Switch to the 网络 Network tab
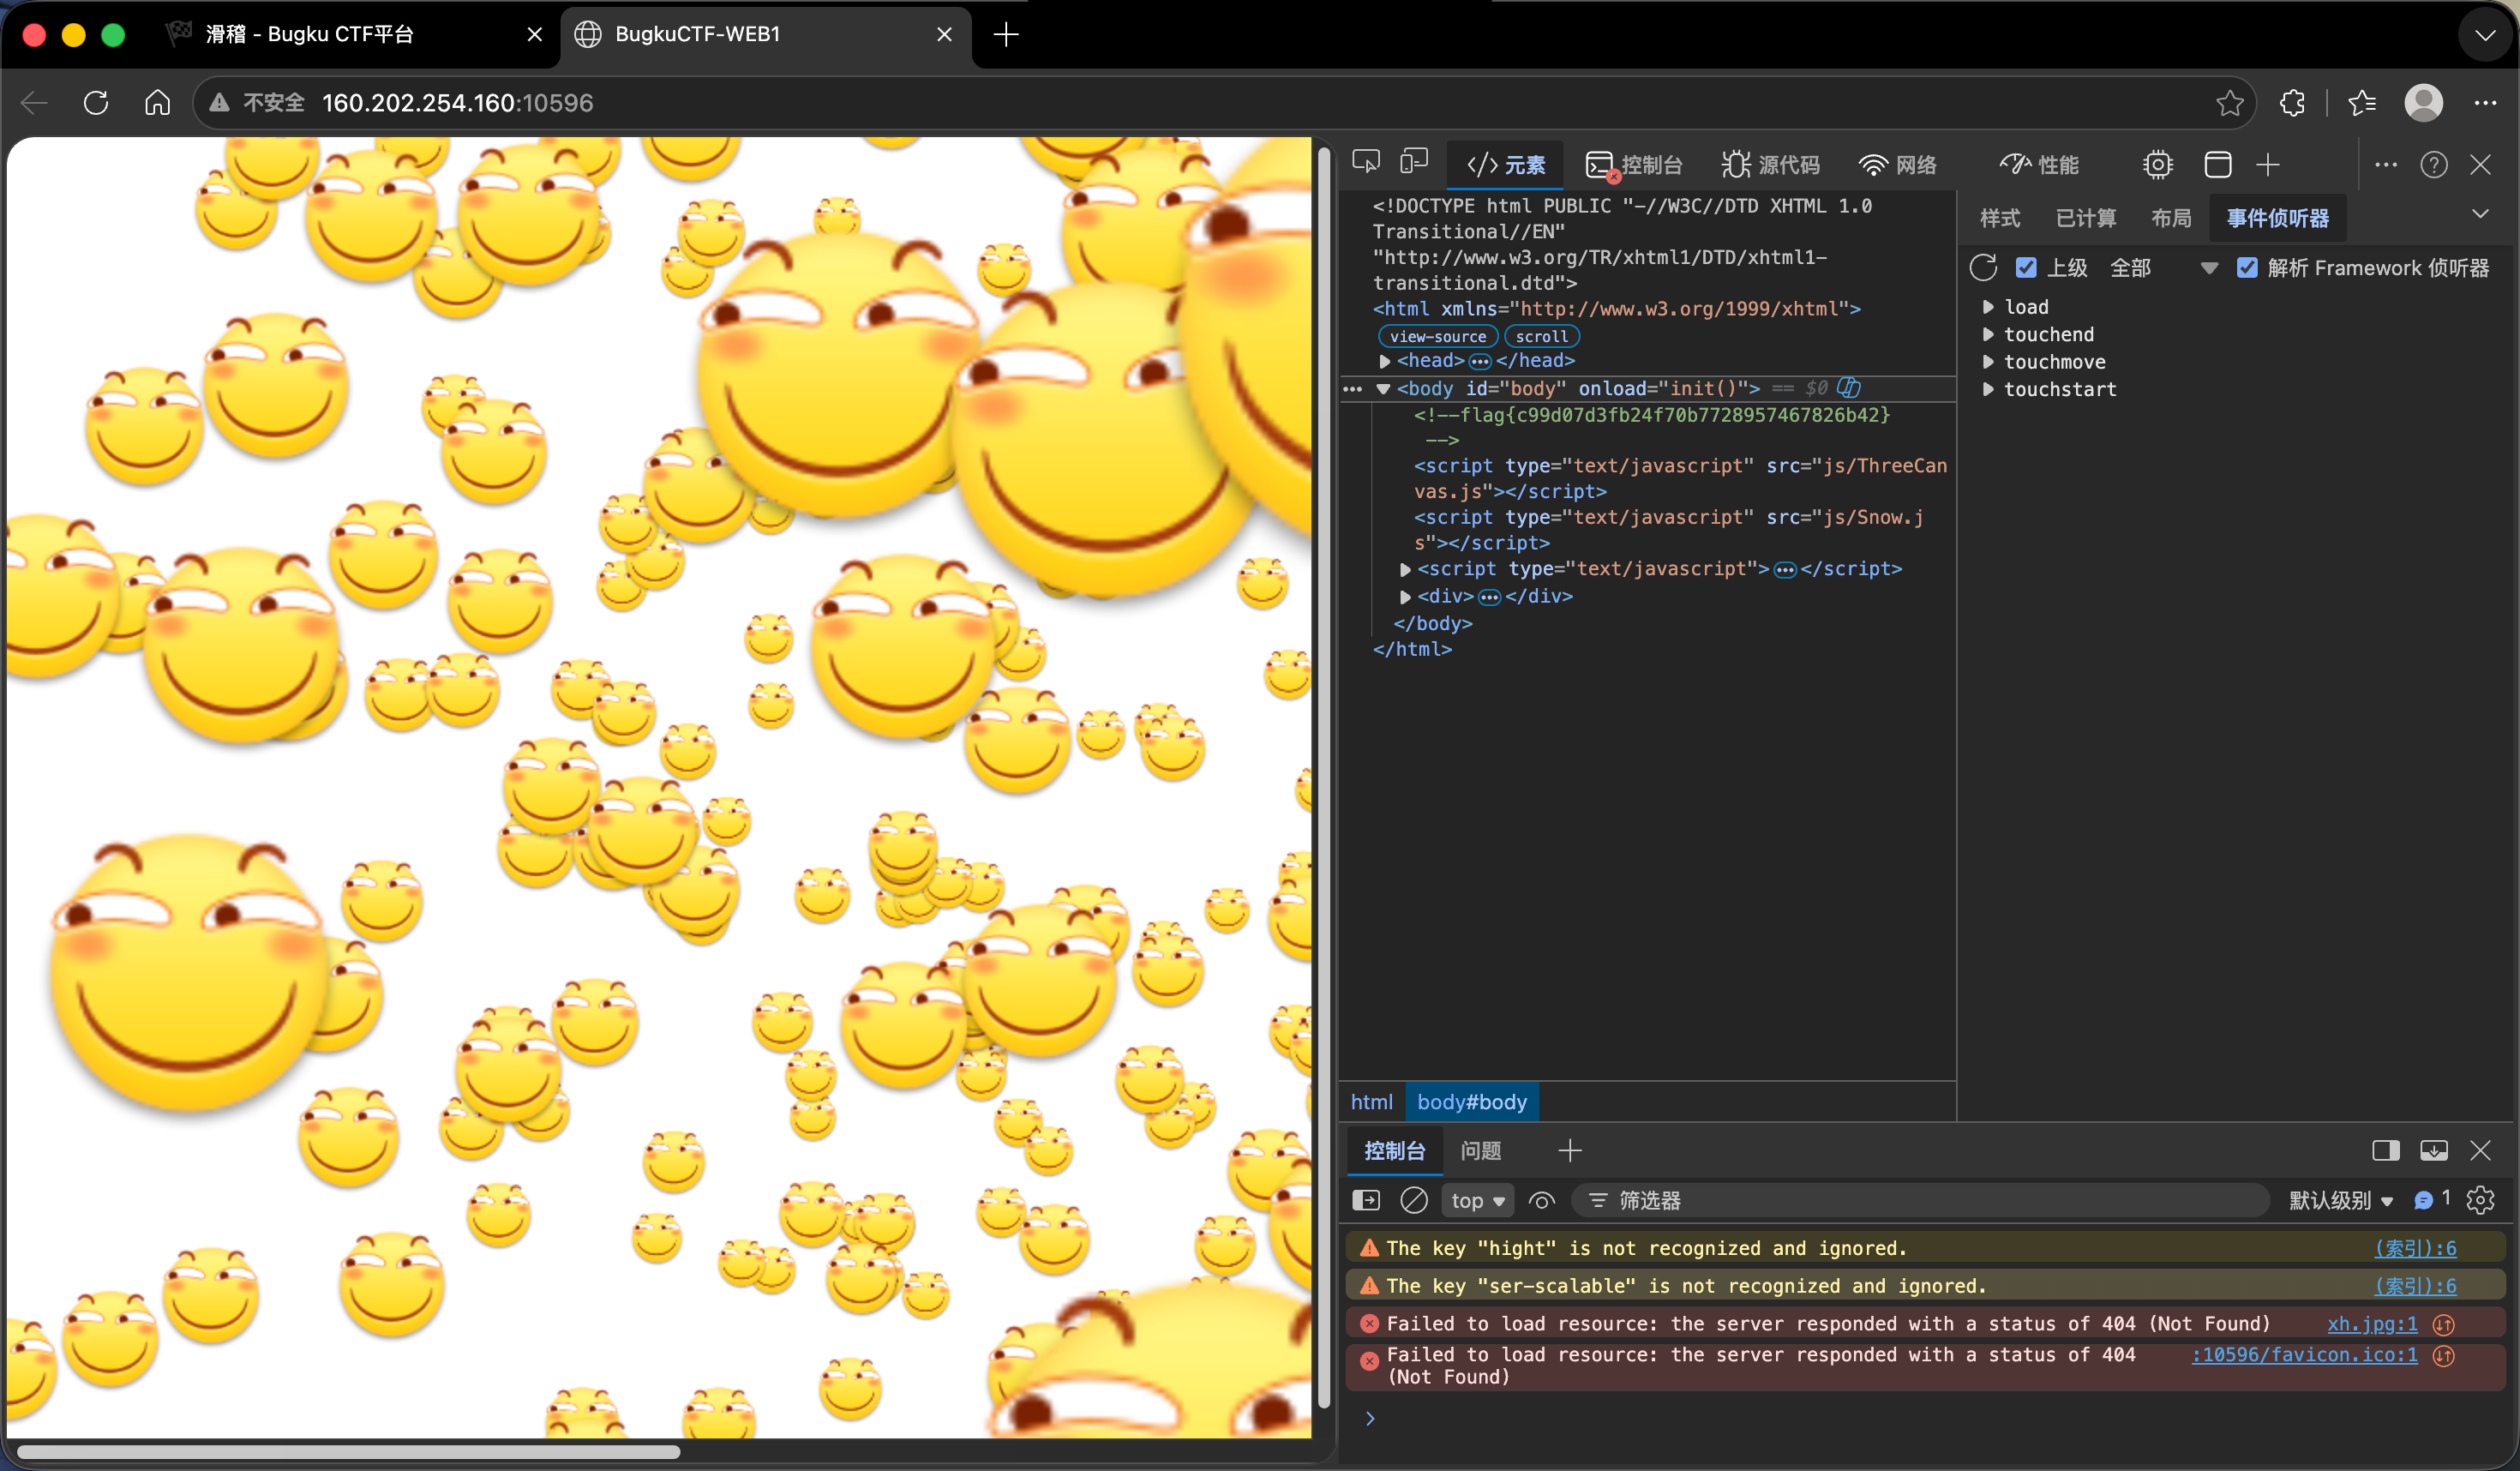Viewport: 2520px width, 1471px height. 1898,165
